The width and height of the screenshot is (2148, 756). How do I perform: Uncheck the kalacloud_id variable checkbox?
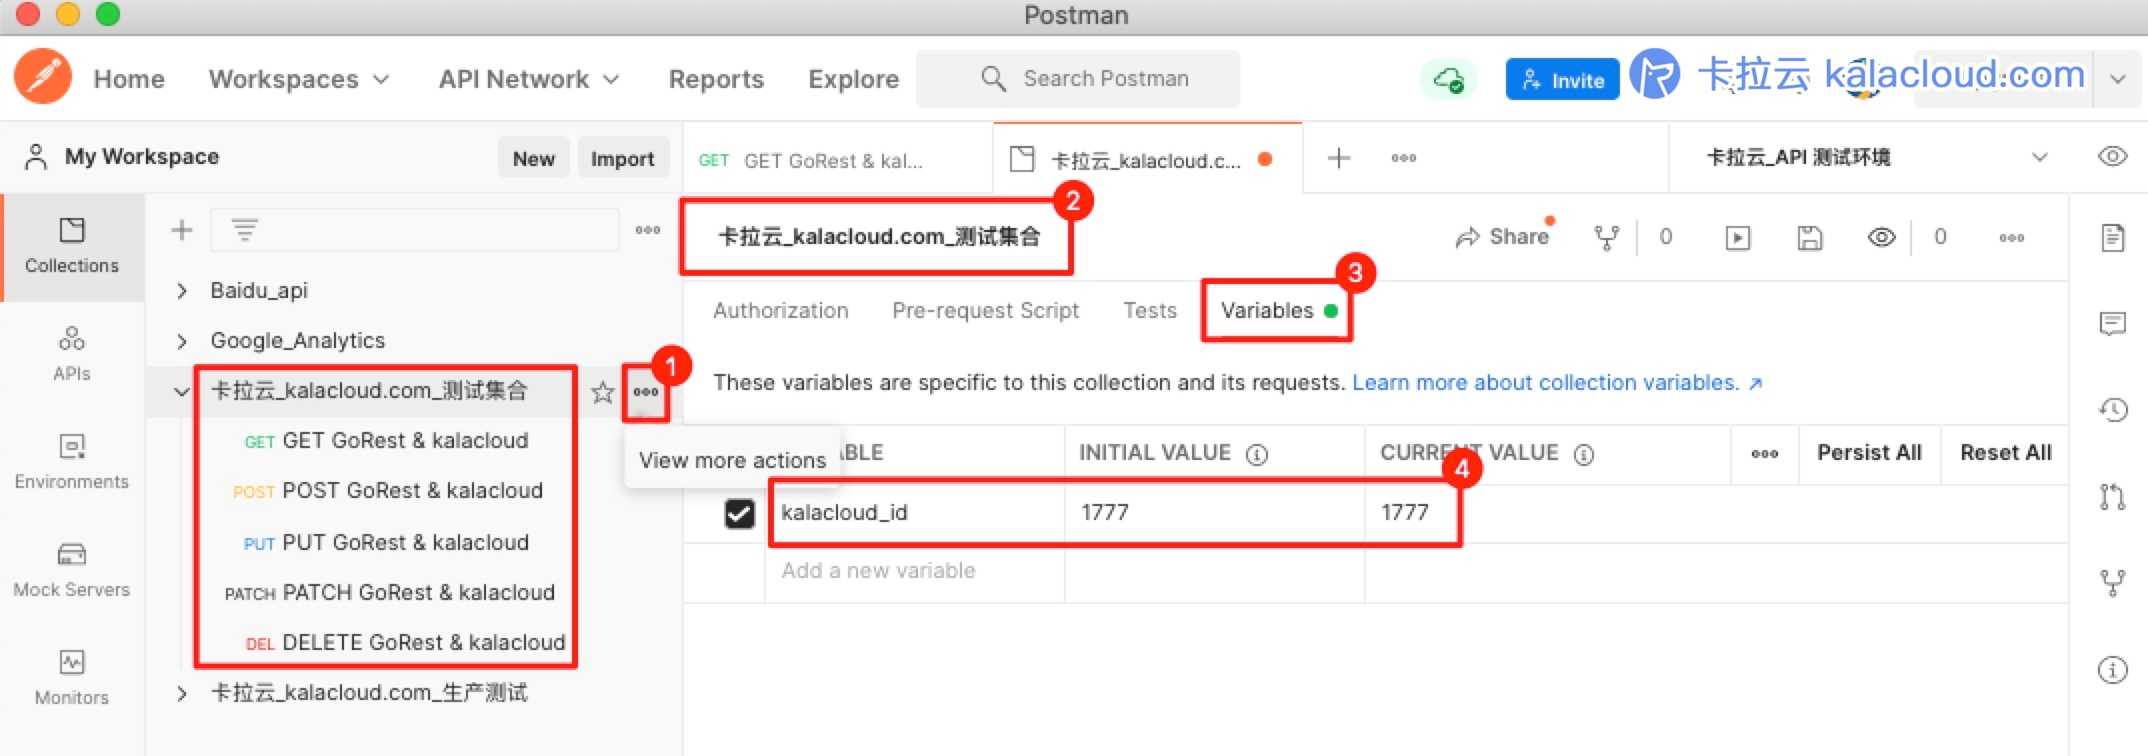point(739,513)
